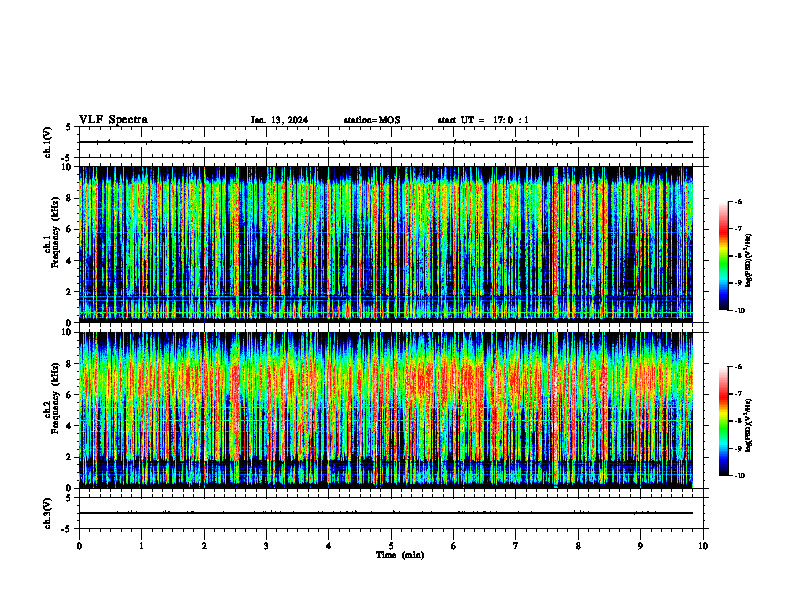Click the log(PSD) label beside ch.1 color bar
The height and width of the screenshot is (612, 792).
(749, 261)
